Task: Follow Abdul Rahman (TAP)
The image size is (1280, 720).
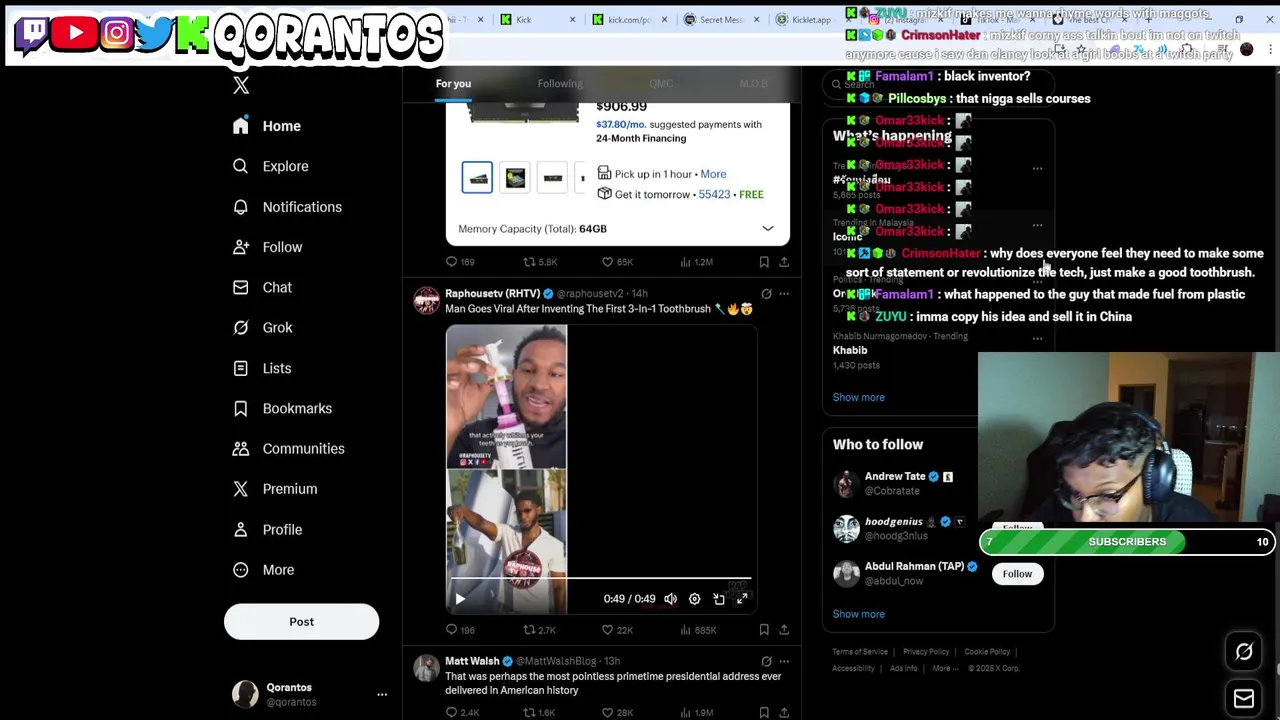Action: click(x=1017, y=574)
